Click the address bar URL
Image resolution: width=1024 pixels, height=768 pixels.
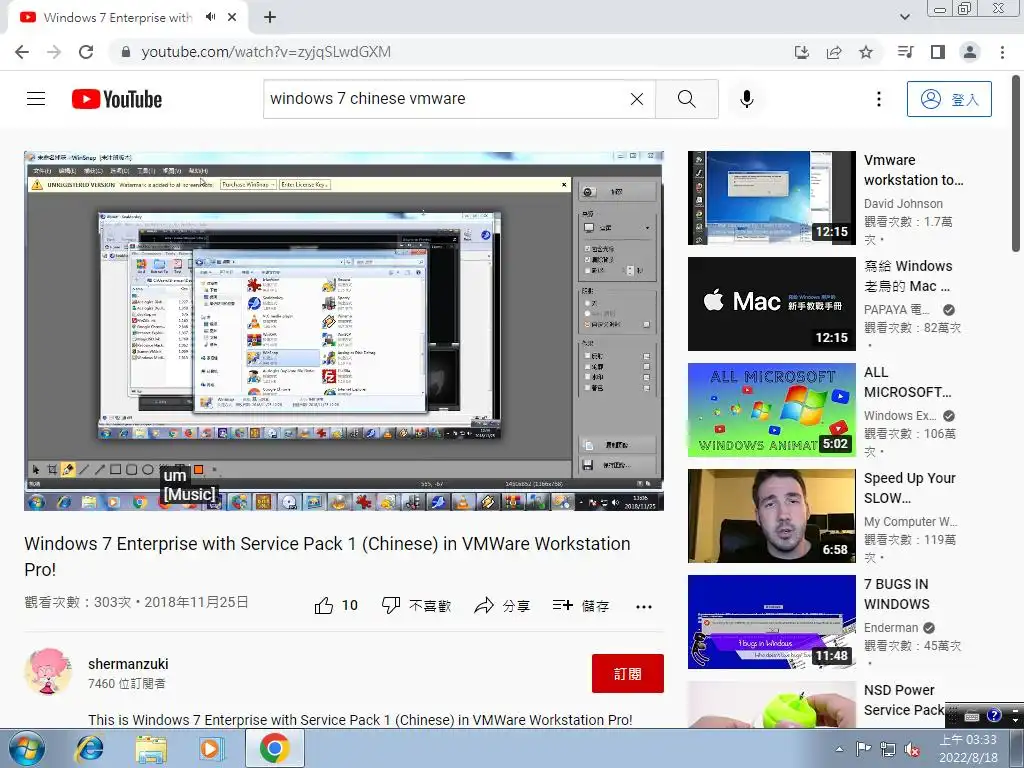(x=266, y=52)
